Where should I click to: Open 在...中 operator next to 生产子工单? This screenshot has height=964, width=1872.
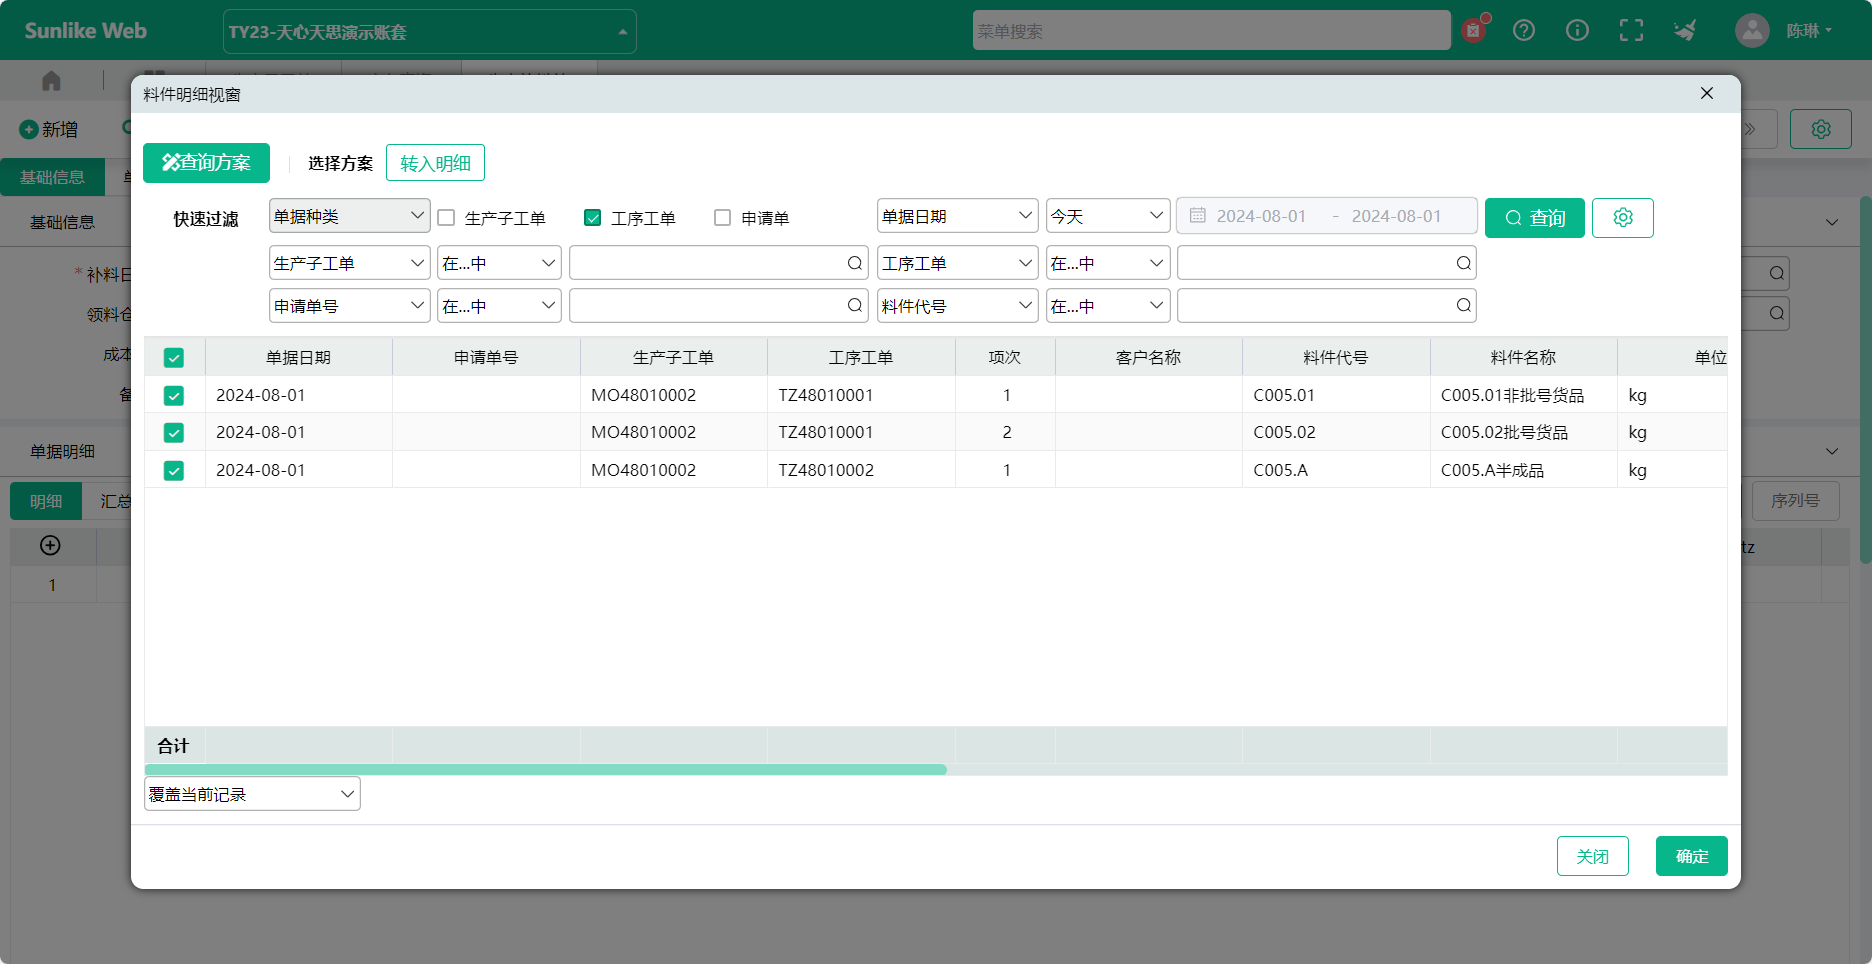click(499, 263)
